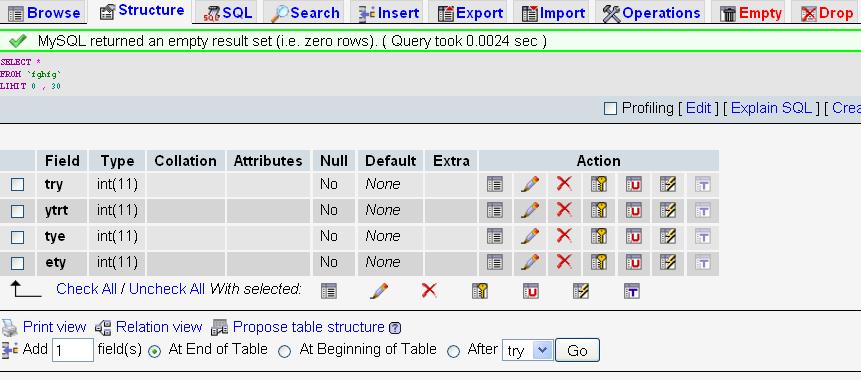Open the Structure tab

pos(142,11)
